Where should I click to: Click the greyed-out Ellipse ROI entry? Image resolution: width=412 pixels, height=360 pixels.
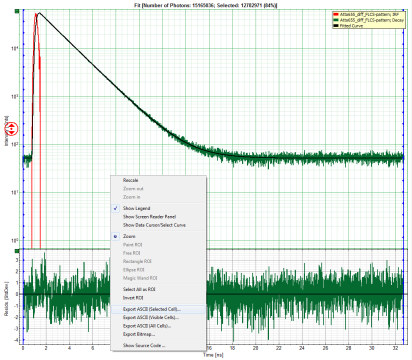pyautogui.click(x=158, y=270)
